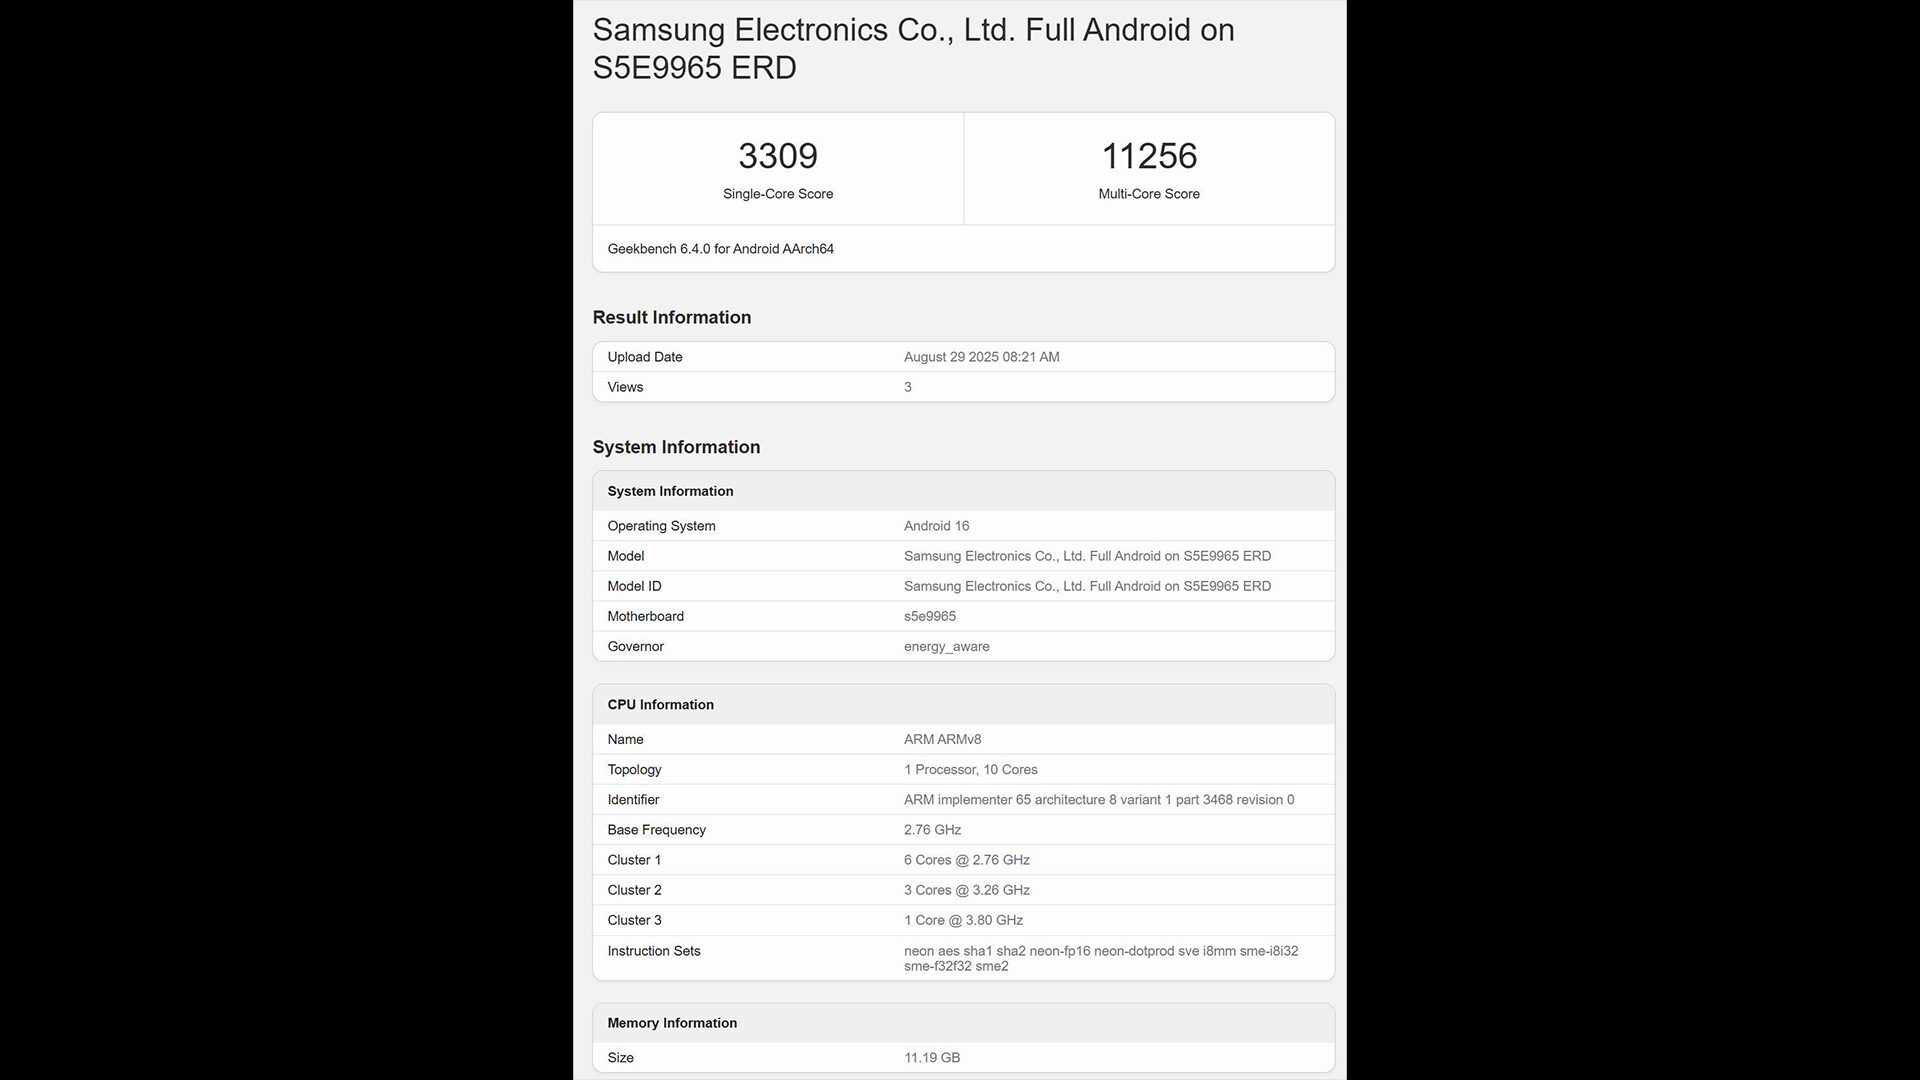Viewport: 1920px width, 1080px height.
Task: Click the page title mentioning S5E9965 ERD
Action: click(913, 49)
